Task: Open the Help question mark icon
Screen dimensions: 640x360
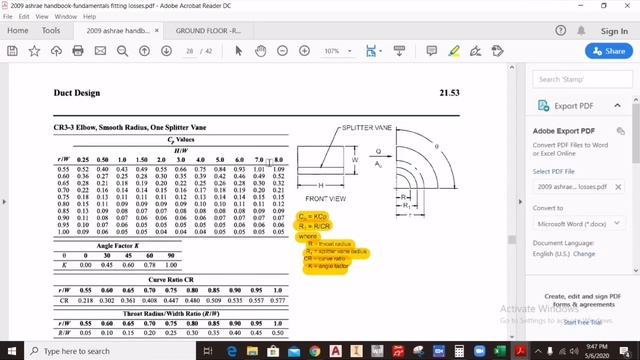Action: coord(560,31)
